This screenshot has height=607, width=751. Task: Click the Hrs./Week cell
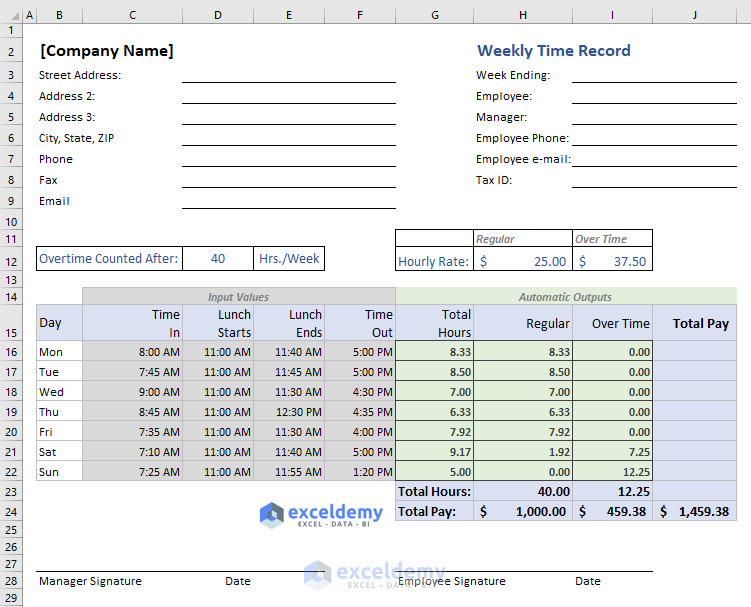pyautogui.click(x=289, y=259)
